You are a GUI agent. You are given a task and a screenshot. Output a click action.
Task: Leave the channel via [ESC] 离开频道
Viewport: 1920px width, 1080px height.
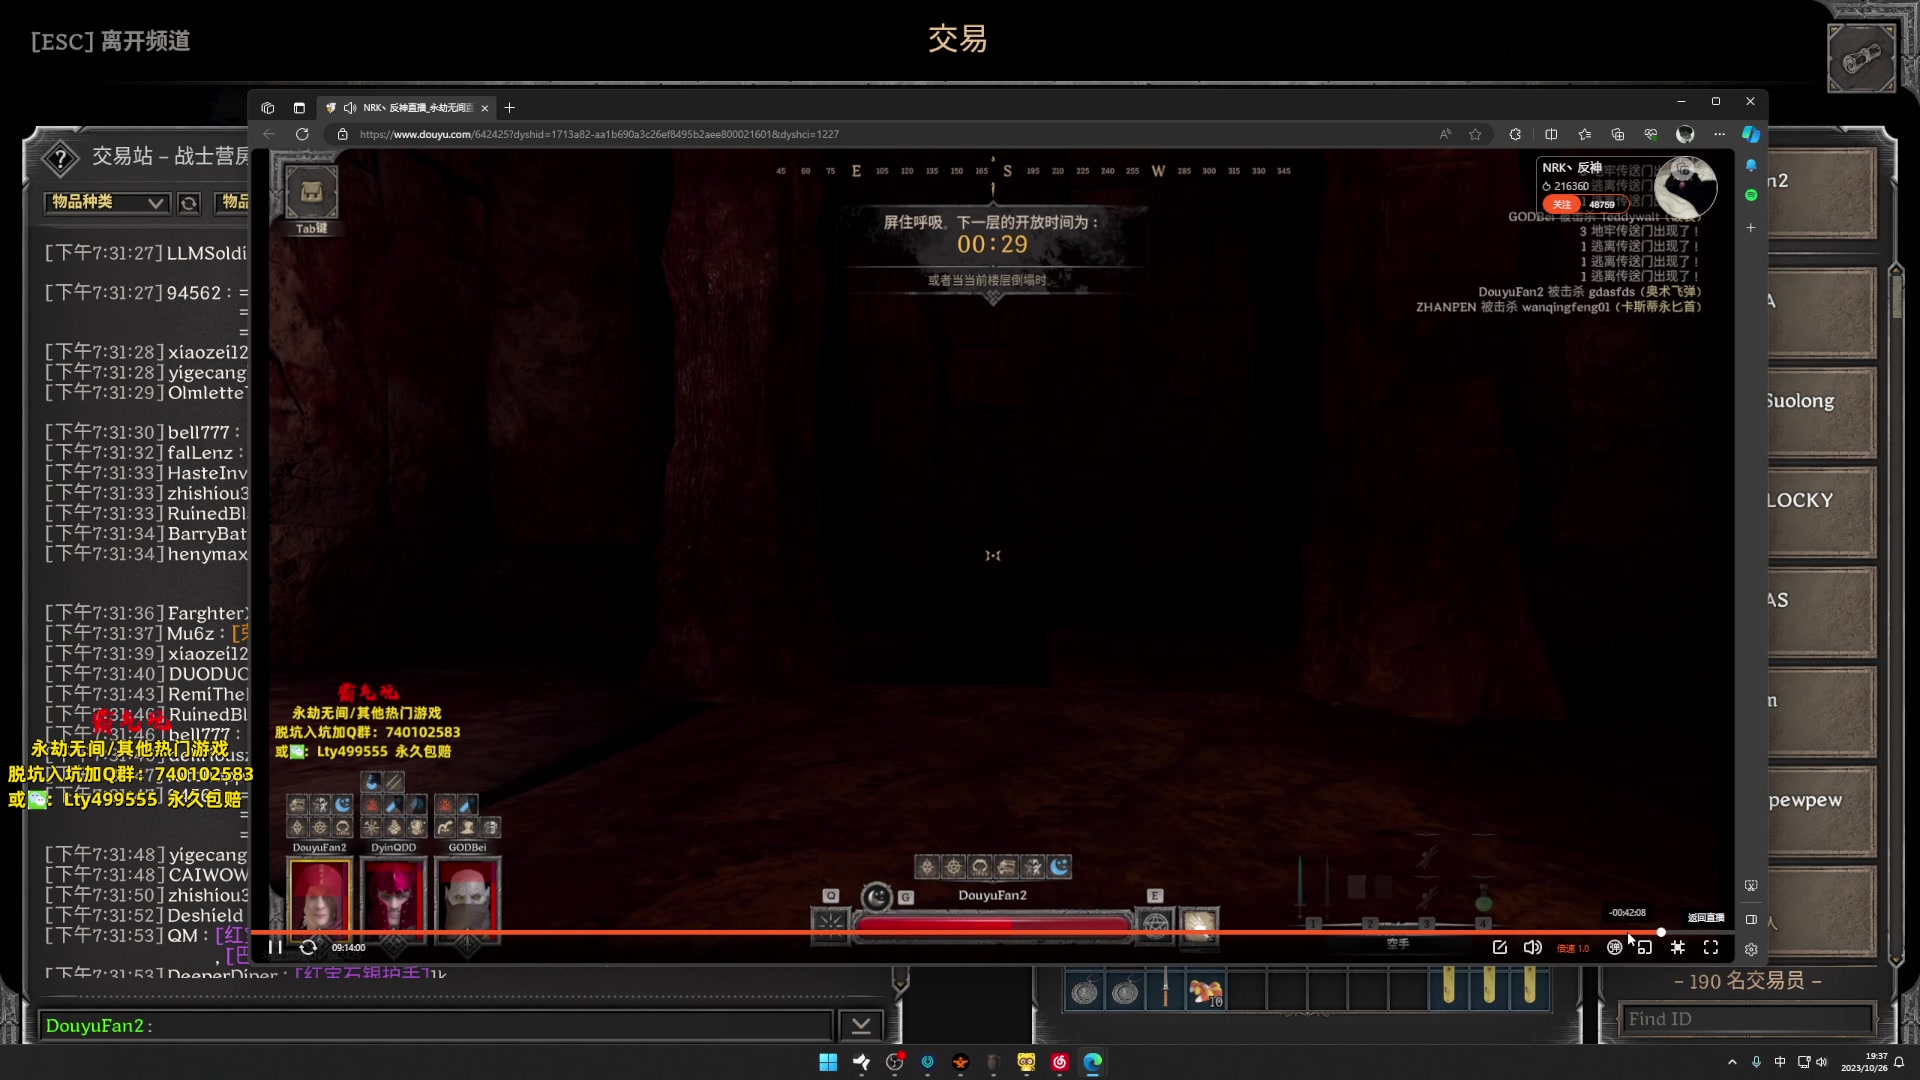coord(110,41)
